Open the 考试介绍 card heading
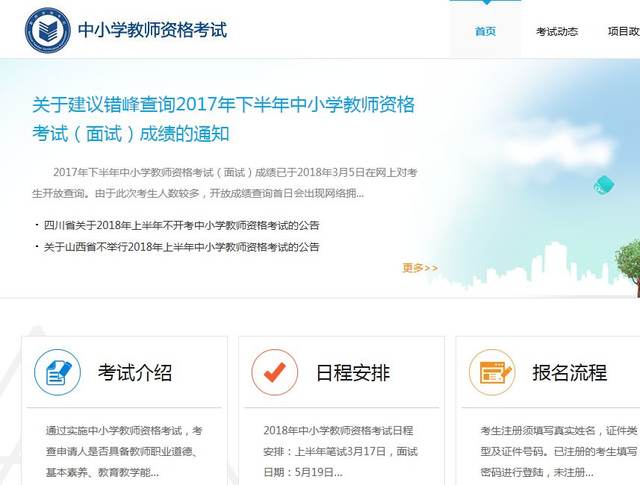 tap(135, 372)
